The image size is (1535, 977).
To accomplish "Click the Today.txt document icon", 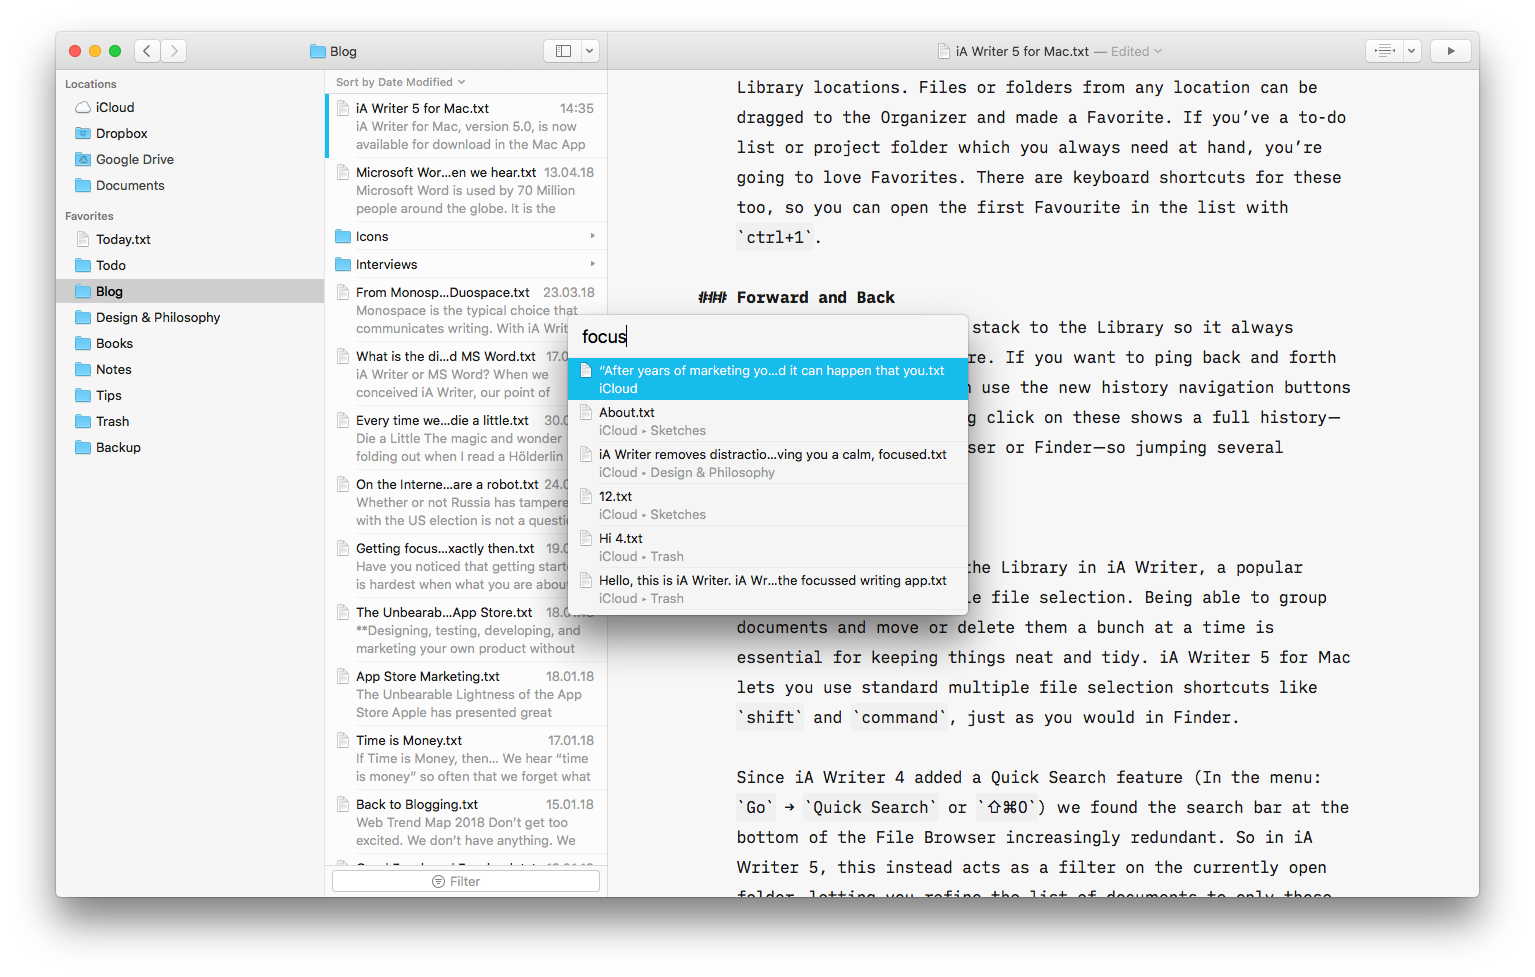I will coord(83,239).
